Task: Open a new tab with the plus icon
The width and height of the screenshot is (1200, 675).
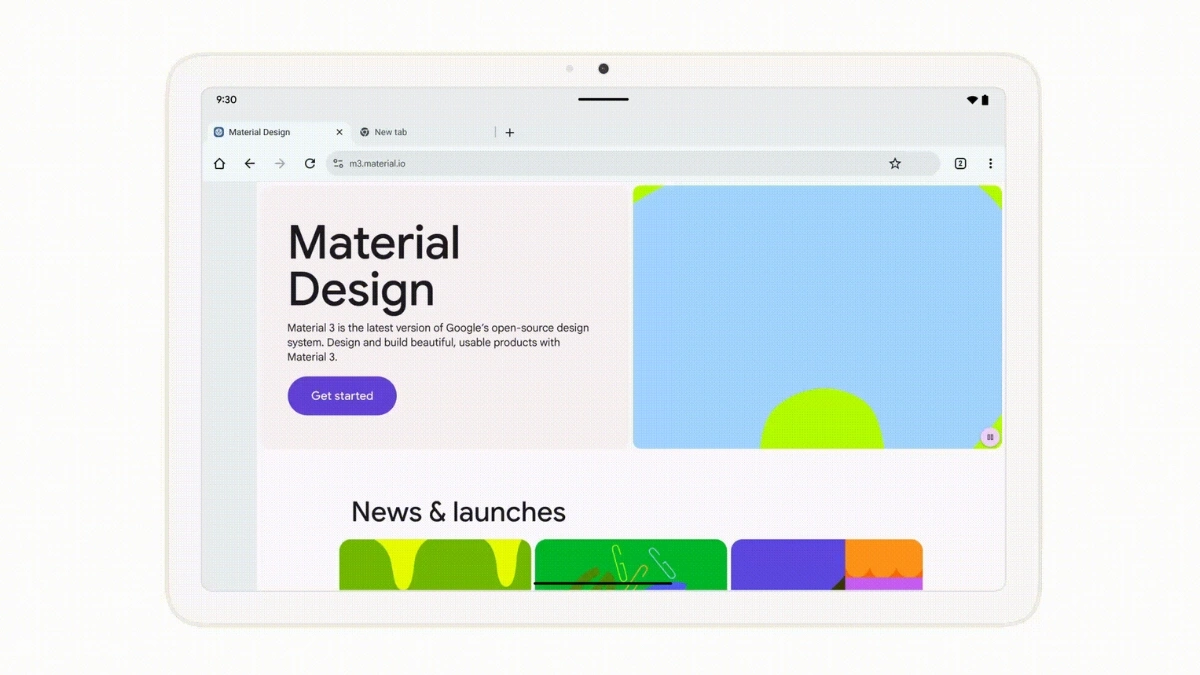Action: click(x=510, y=132)
